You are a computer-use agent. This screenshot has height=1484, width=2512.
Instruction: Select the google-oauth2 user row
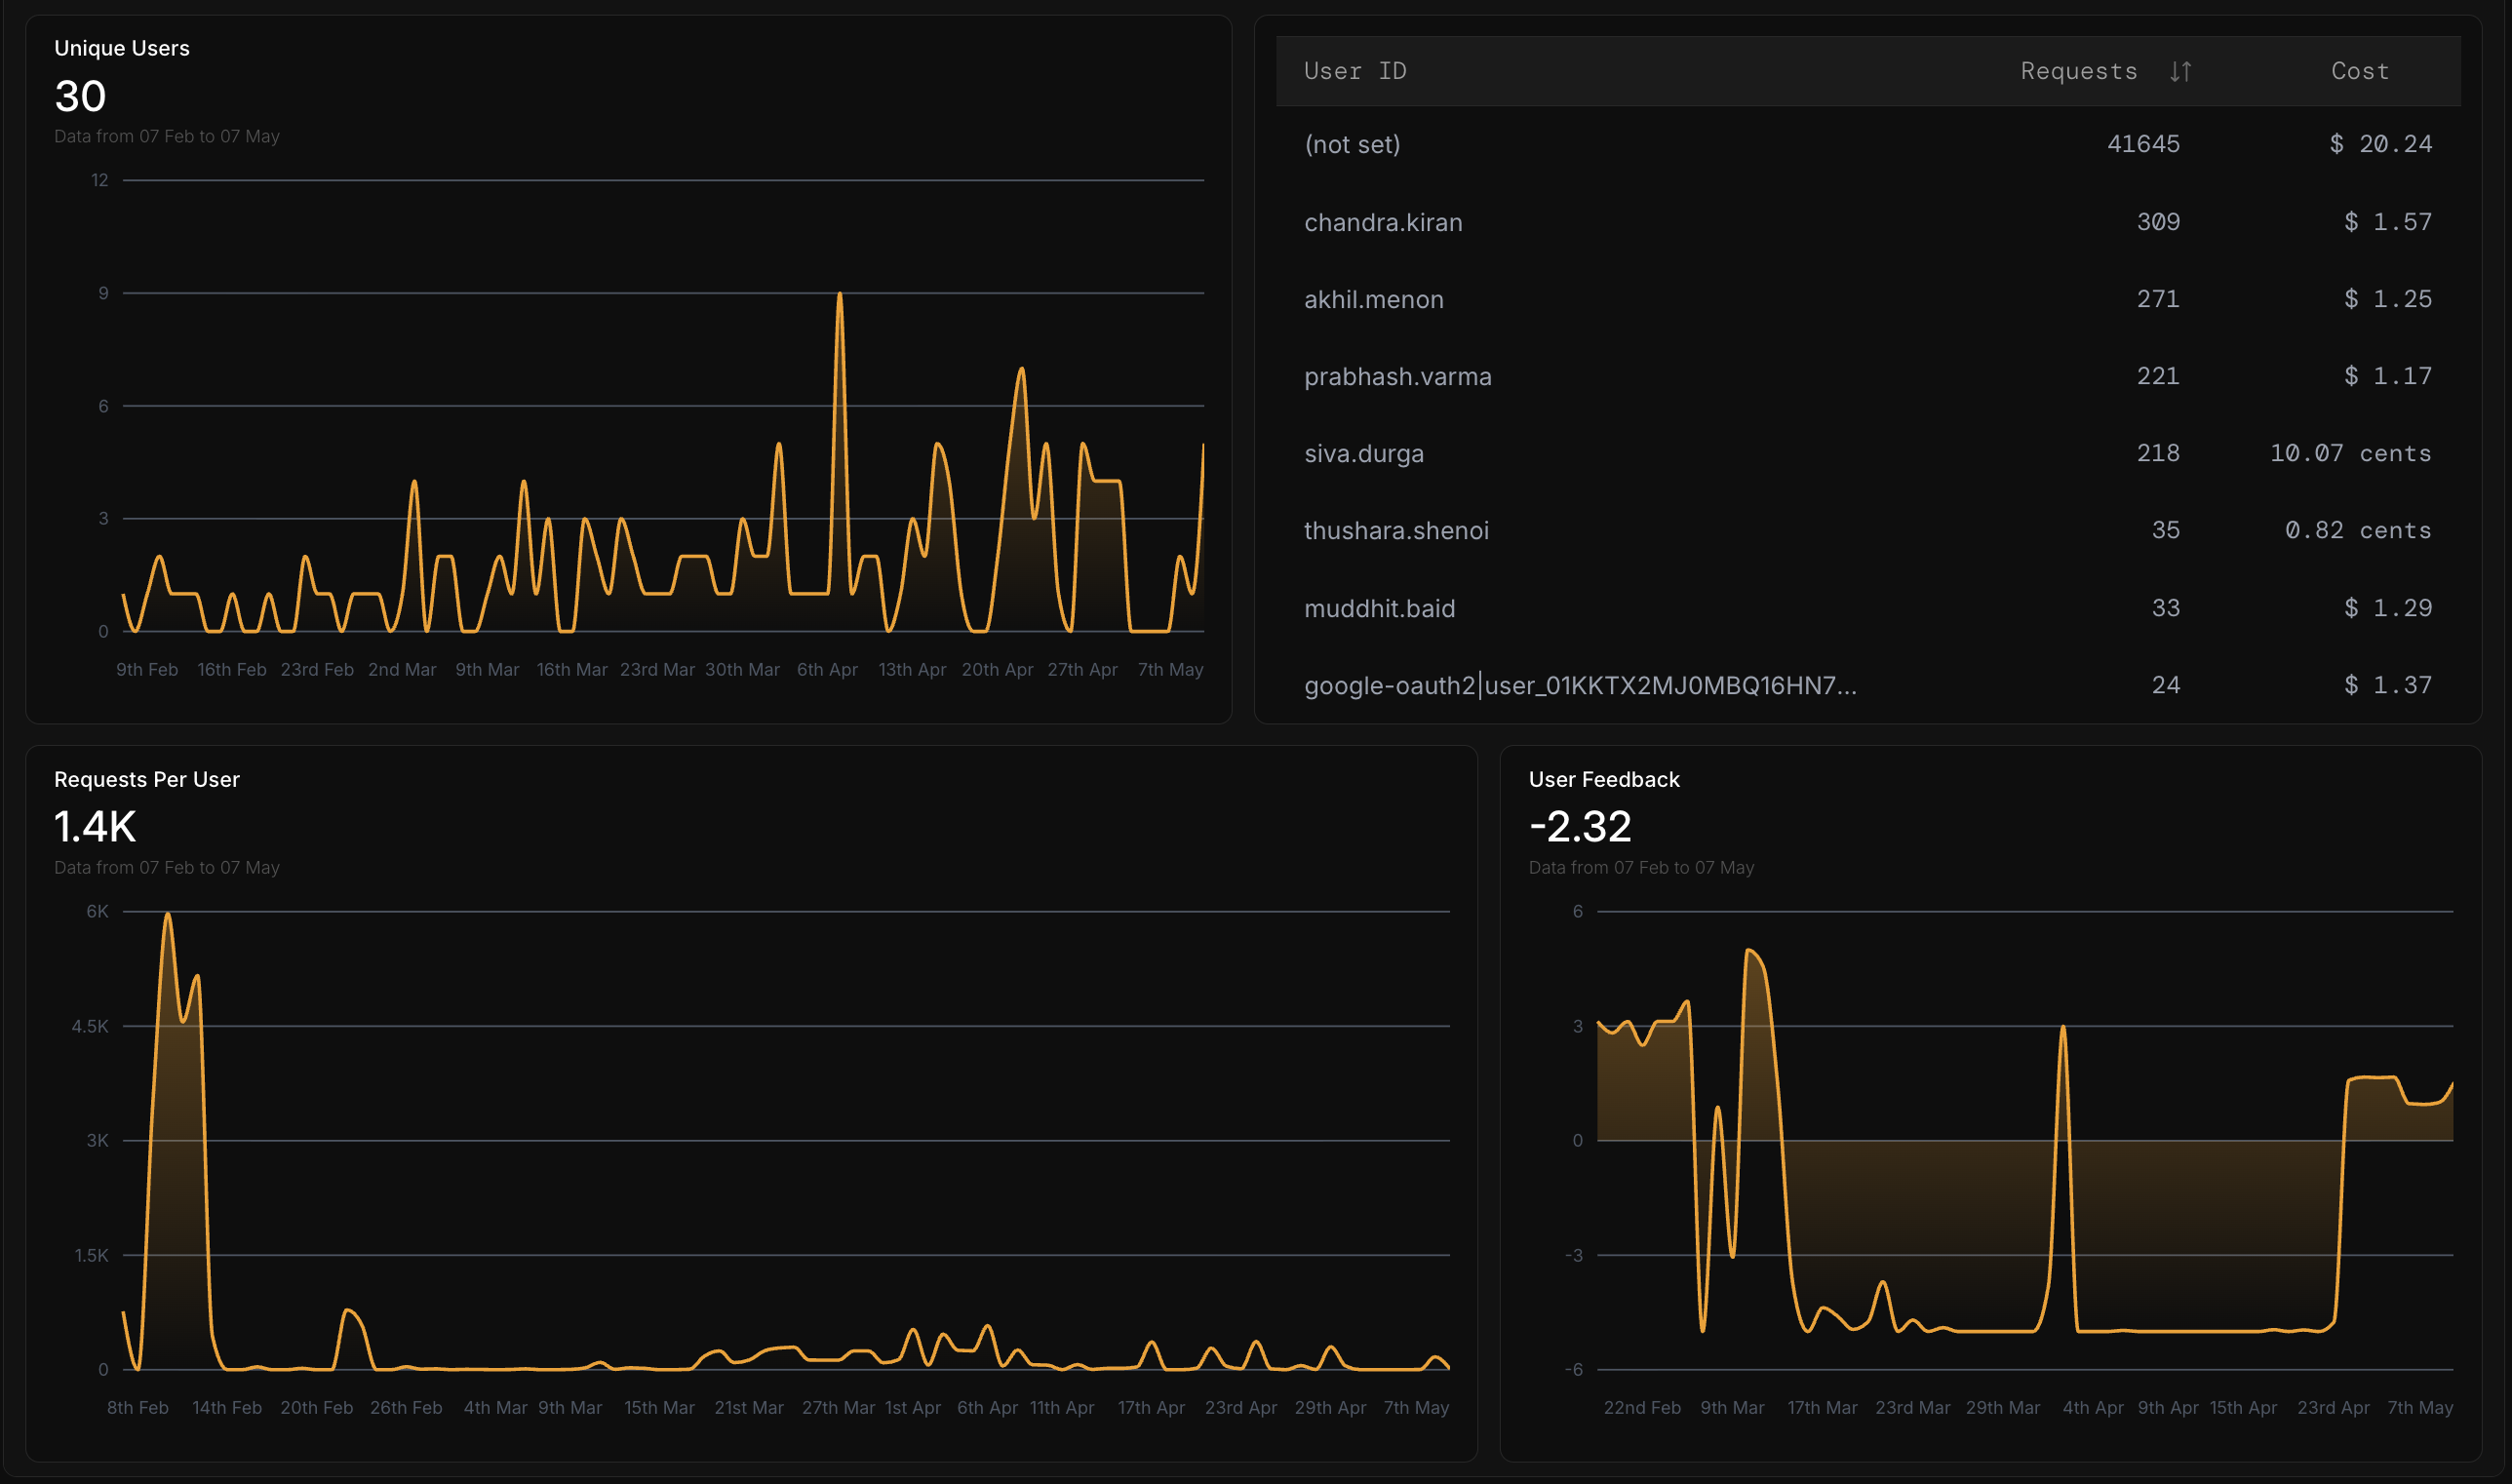click(1868, 685)
